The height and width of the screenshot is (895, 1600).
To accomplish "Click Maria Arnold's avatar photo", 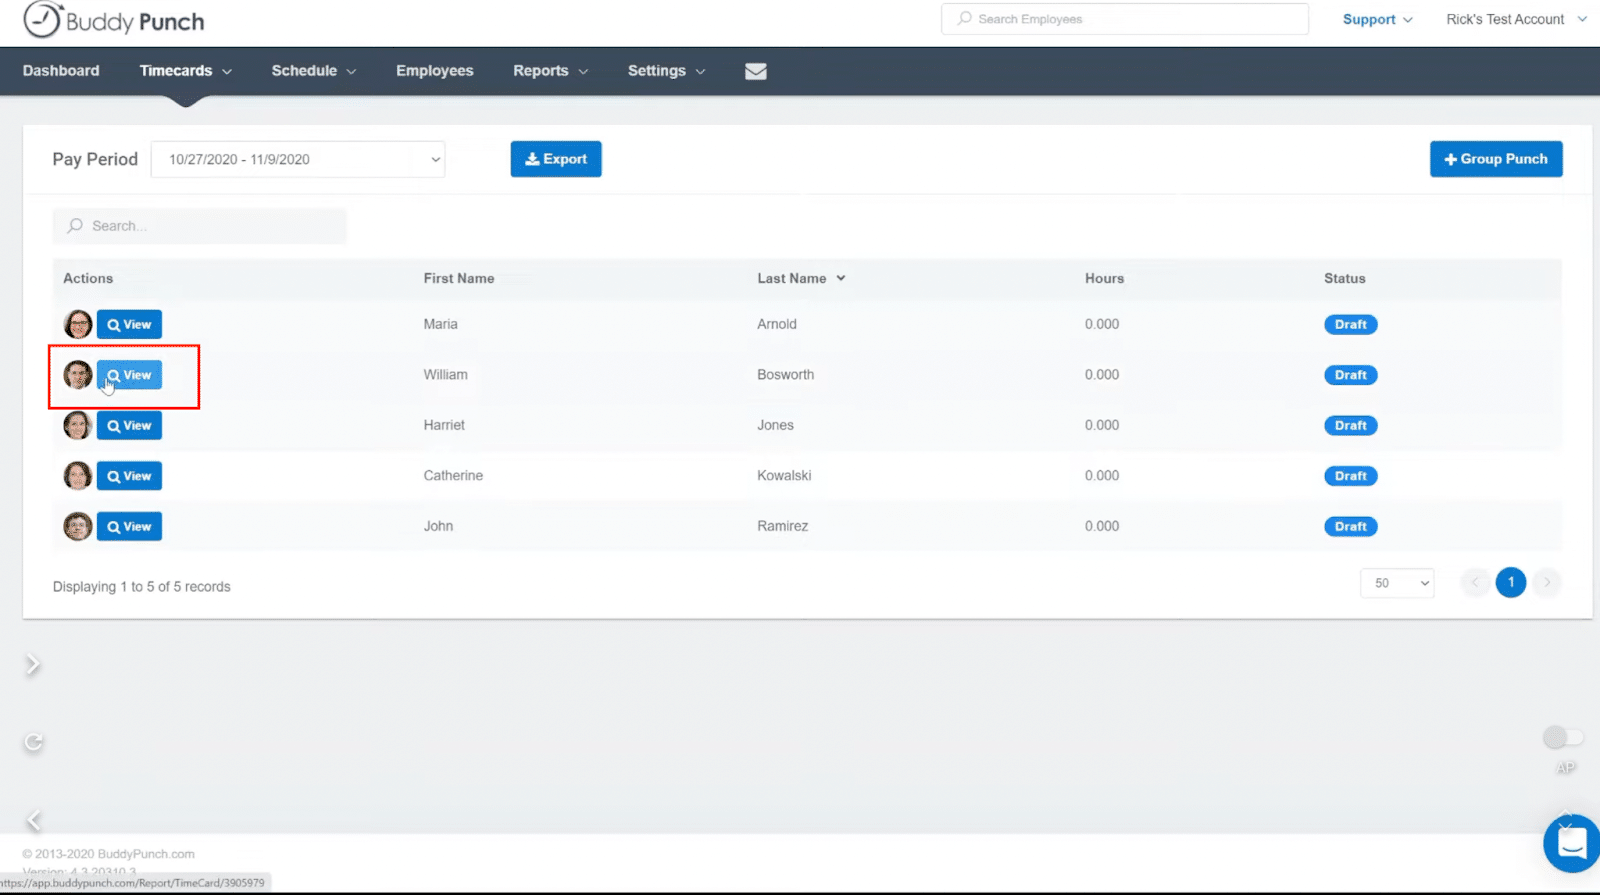I will 78,324.
